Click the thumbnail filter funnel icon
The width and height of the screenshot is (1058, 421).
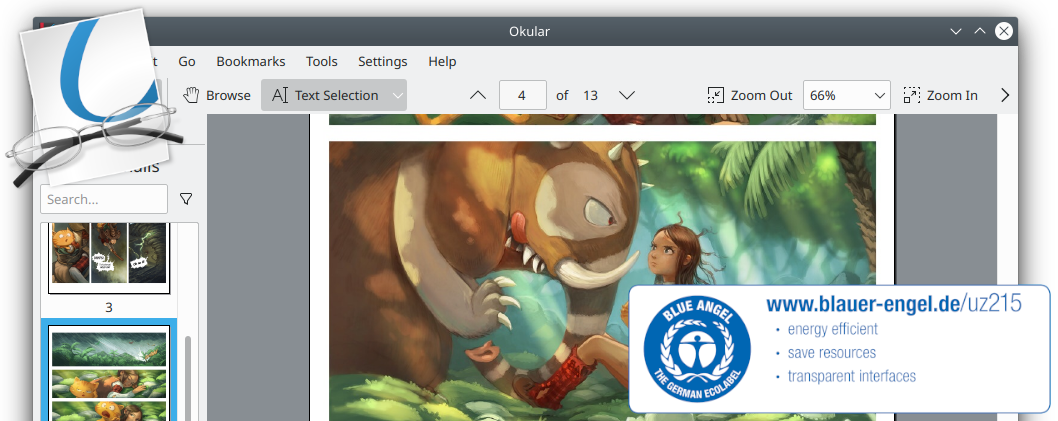pos(186,199)
